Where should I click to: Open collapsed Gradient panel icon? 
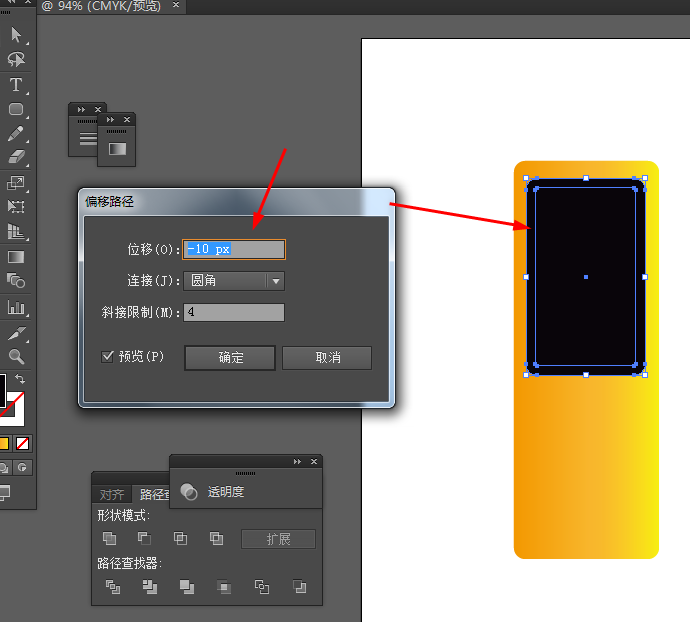(117, 149)
